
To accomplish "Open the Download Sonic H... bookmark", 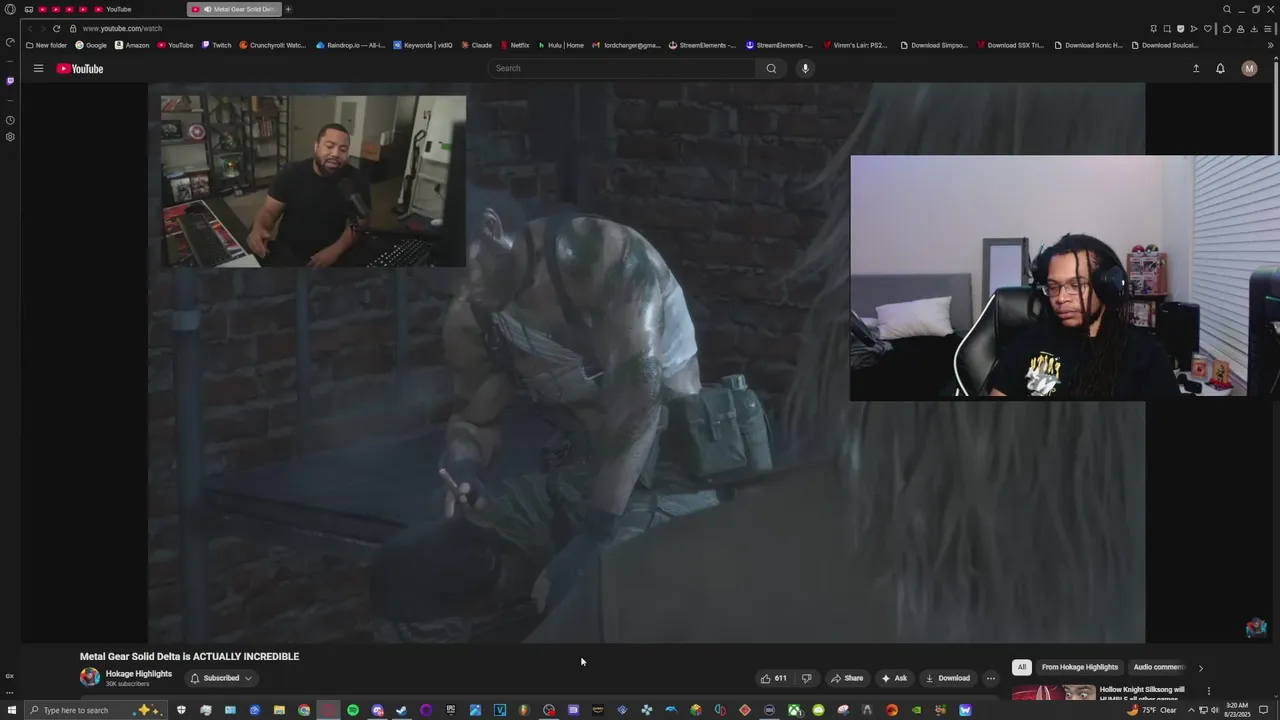I will 1089,45.
